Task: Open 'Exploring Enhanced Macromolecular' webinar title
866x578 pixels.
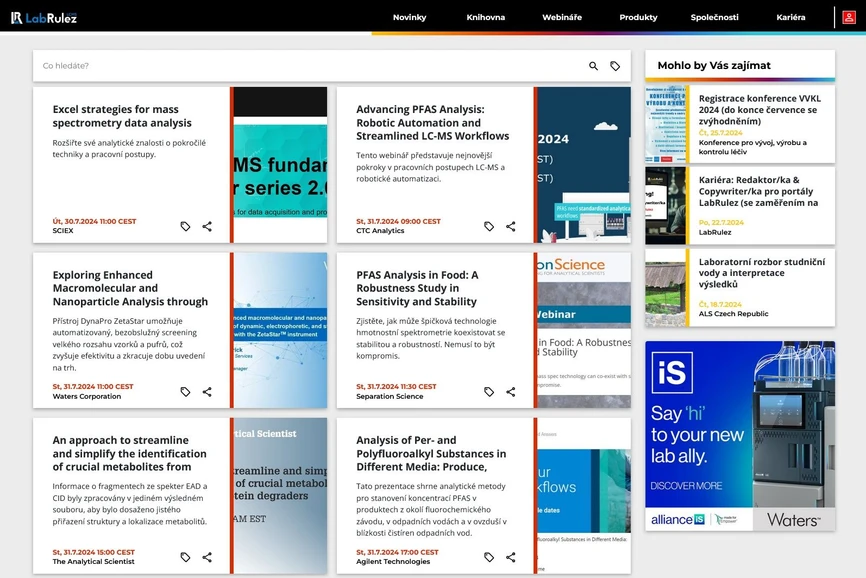Action: pos(130,288)
